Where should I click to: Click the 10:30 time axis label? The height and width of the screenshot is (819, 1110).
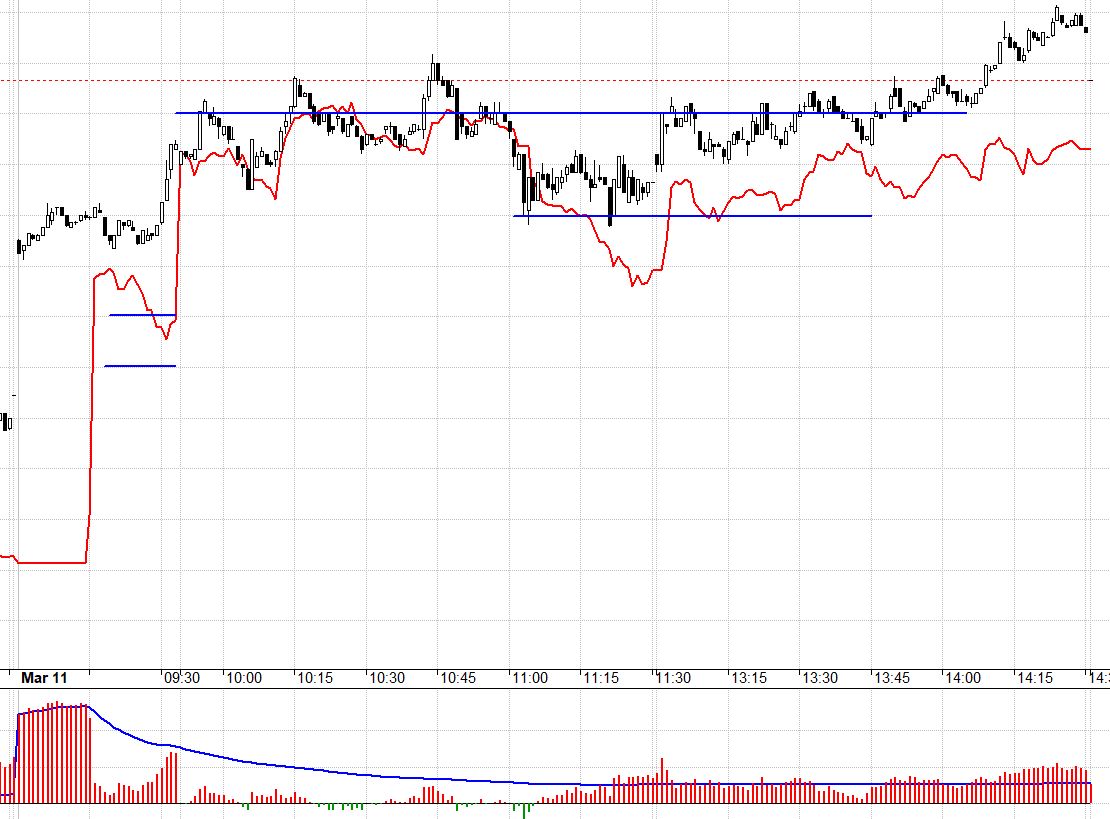point(387,678)
